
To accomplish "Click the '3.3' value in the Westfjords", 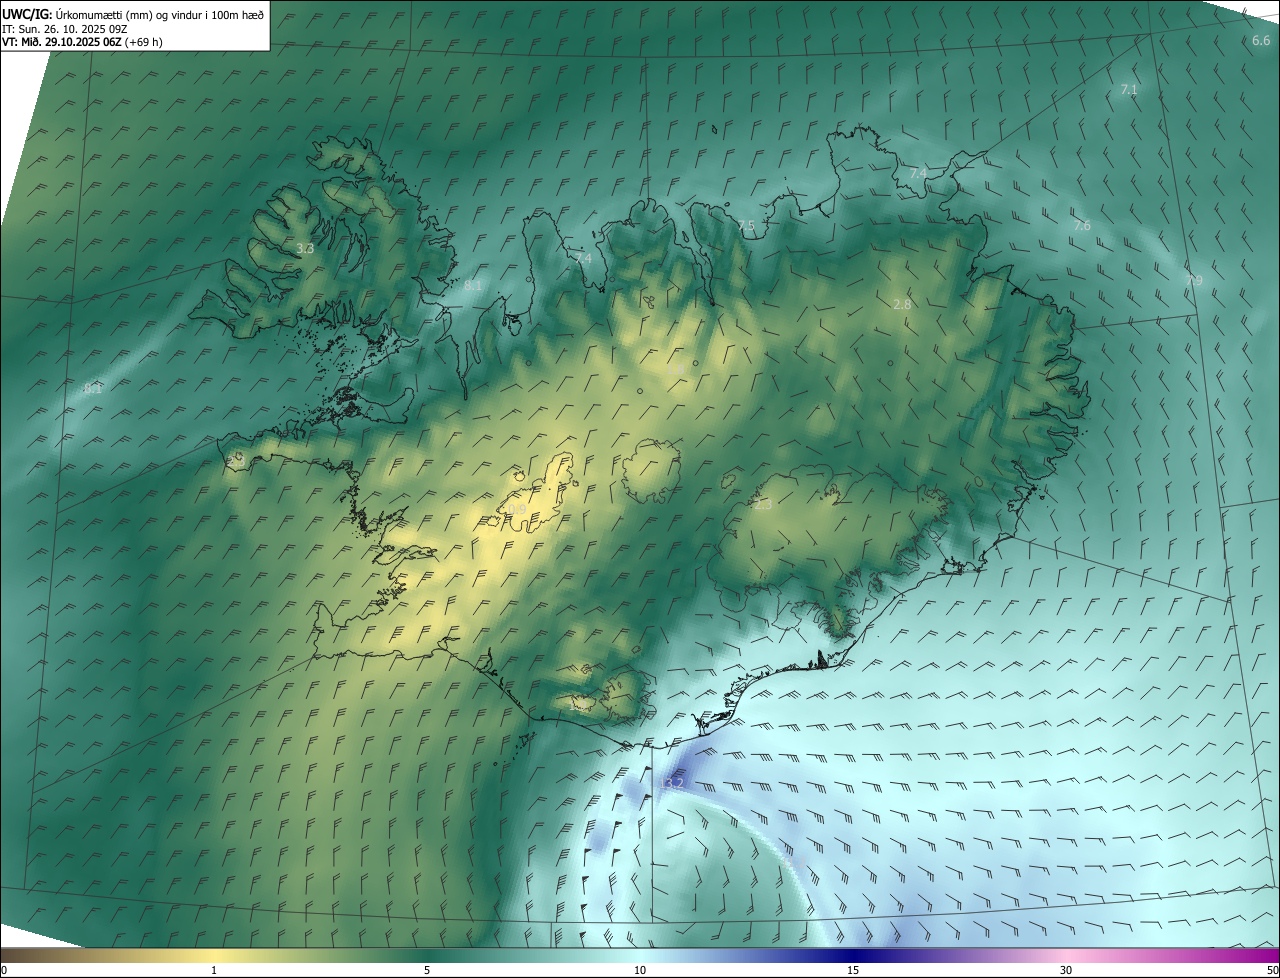I will point(305,249).
